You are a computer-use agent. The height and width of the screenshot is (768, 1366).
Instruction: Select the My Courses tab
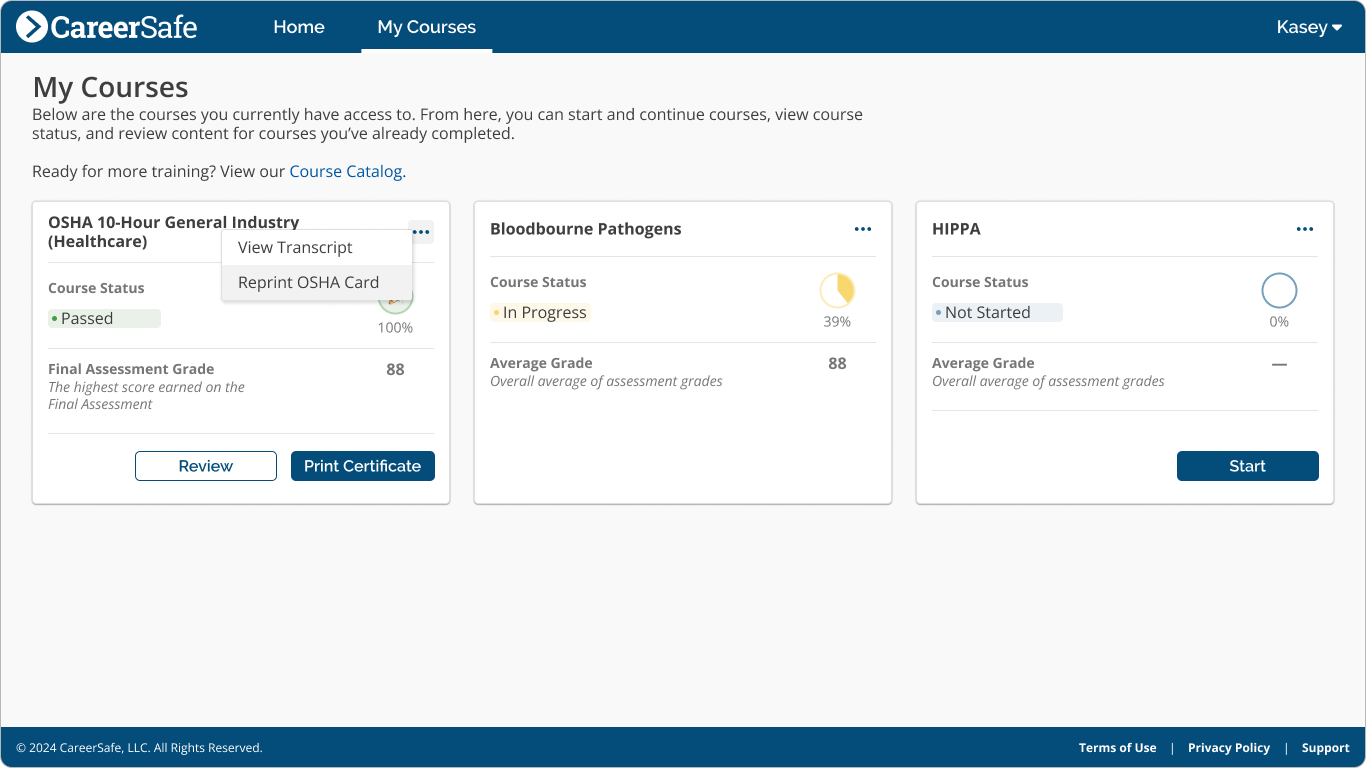pos(426,27)
